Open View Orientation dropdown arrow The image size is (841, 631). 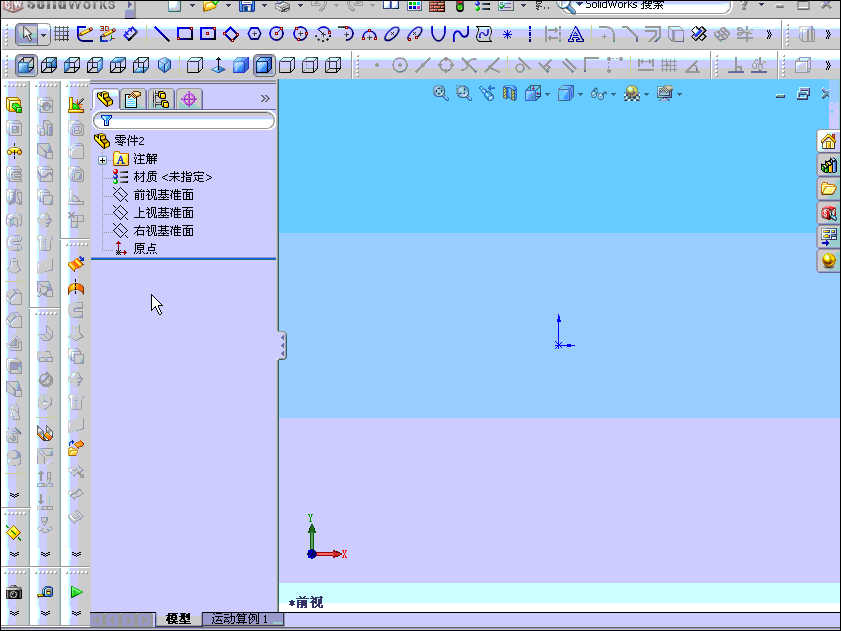point(547,94)
